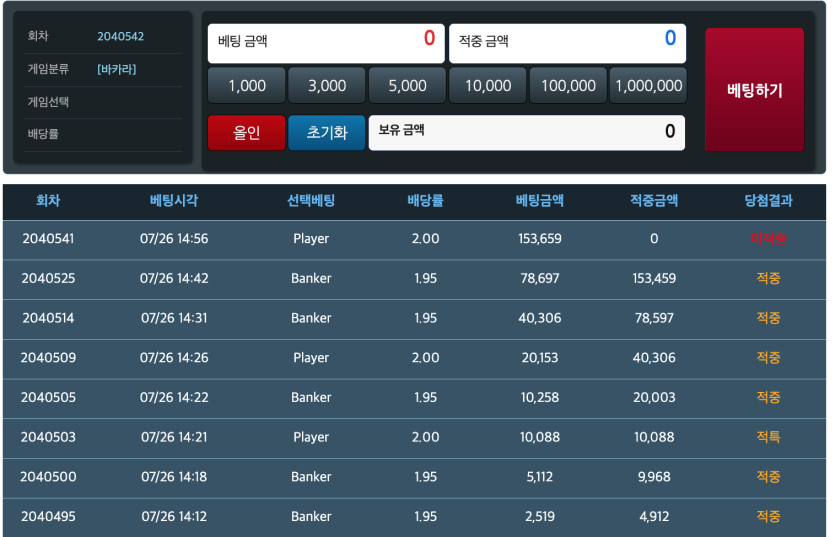The height and width of the screenshot is (537, 835).
Task: Sort by the 회차 column header
Action: pyautogui.click(x=48, y=201)
